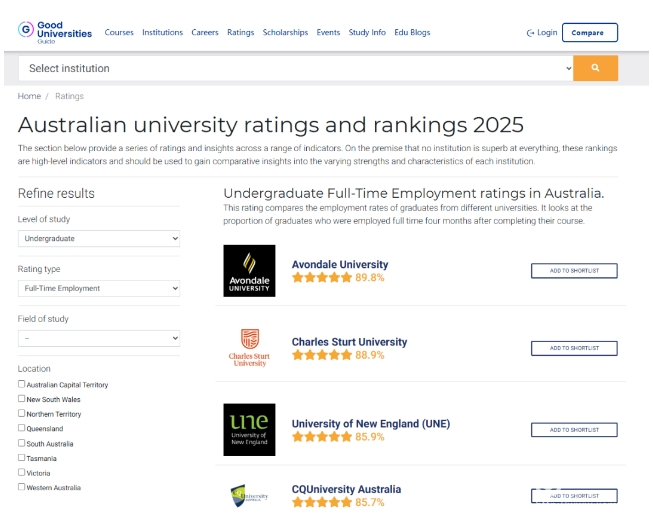Open the Avondale University link
The width and height of the screenshot is (653, 521).
coord(340,264)
